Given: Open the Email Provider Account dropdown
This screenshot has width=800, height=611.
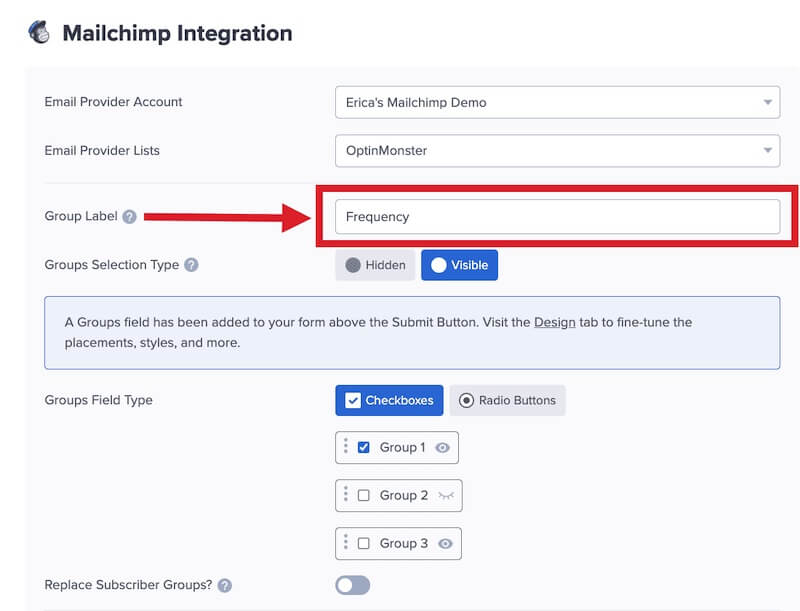Looking at the screenshot, I should pyautogui.click(x=557, y=102).
